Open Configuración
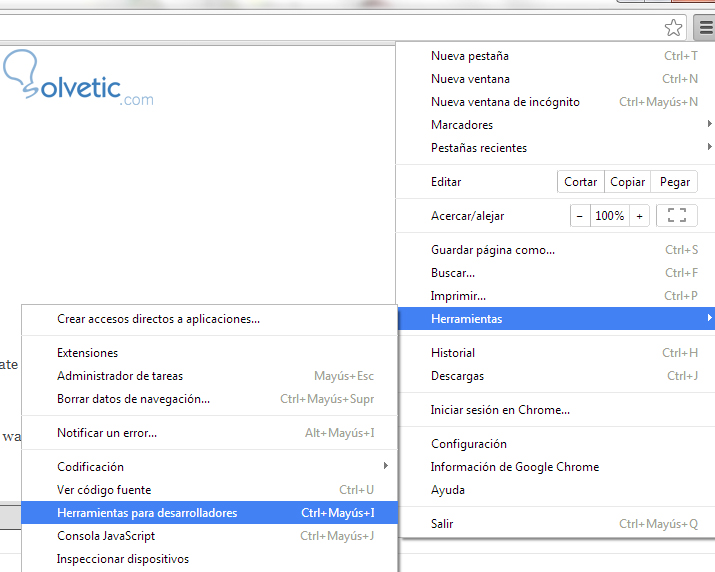 point(556,444)
